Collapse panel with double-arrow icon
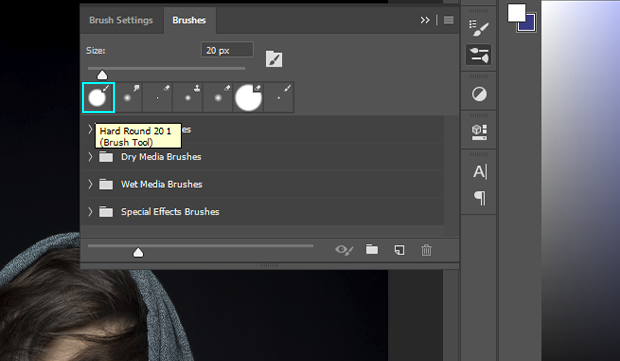 425,20
